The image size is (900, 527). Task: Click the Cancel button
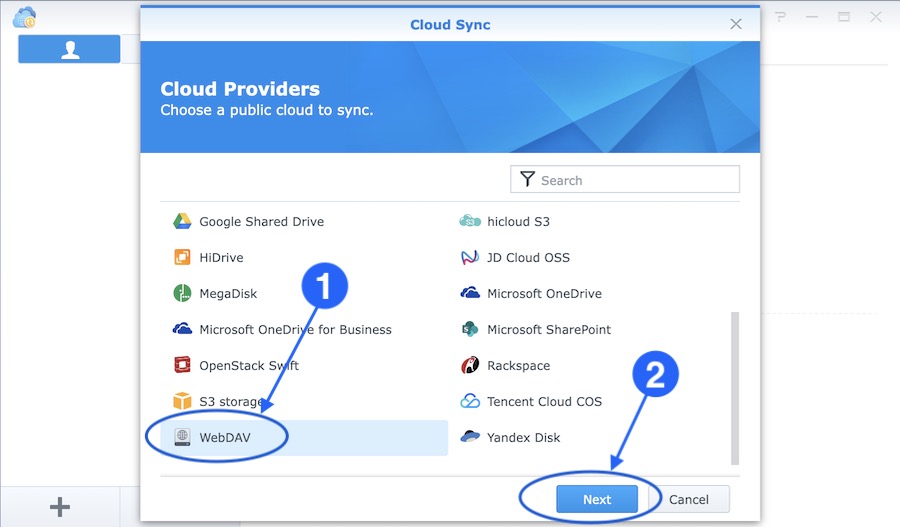click(x=689, y=499)
